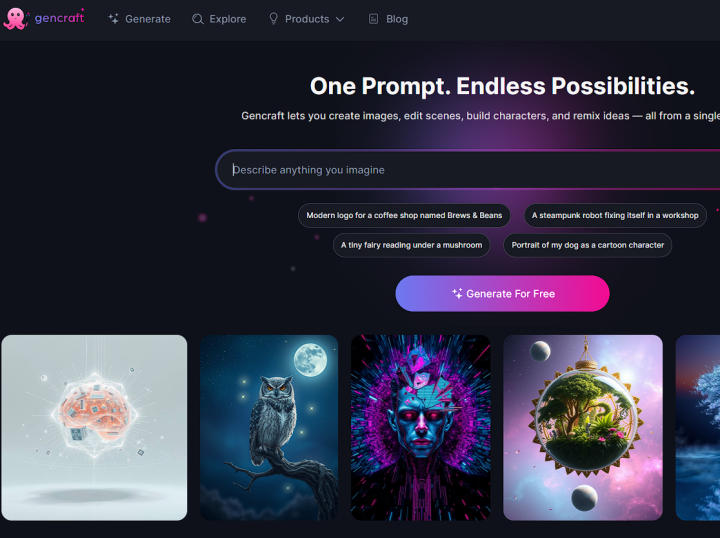Screen dimensions: 720x538
Task: Click the Generate For Free button
Action: 502,293
